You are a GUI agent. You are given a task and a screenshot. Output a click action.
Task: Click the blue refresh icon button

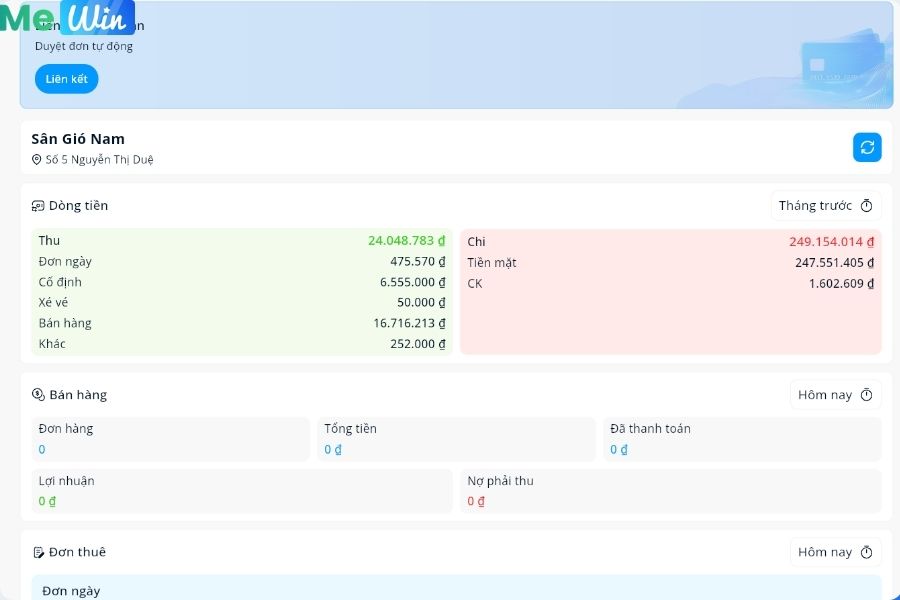click(867, 147)
